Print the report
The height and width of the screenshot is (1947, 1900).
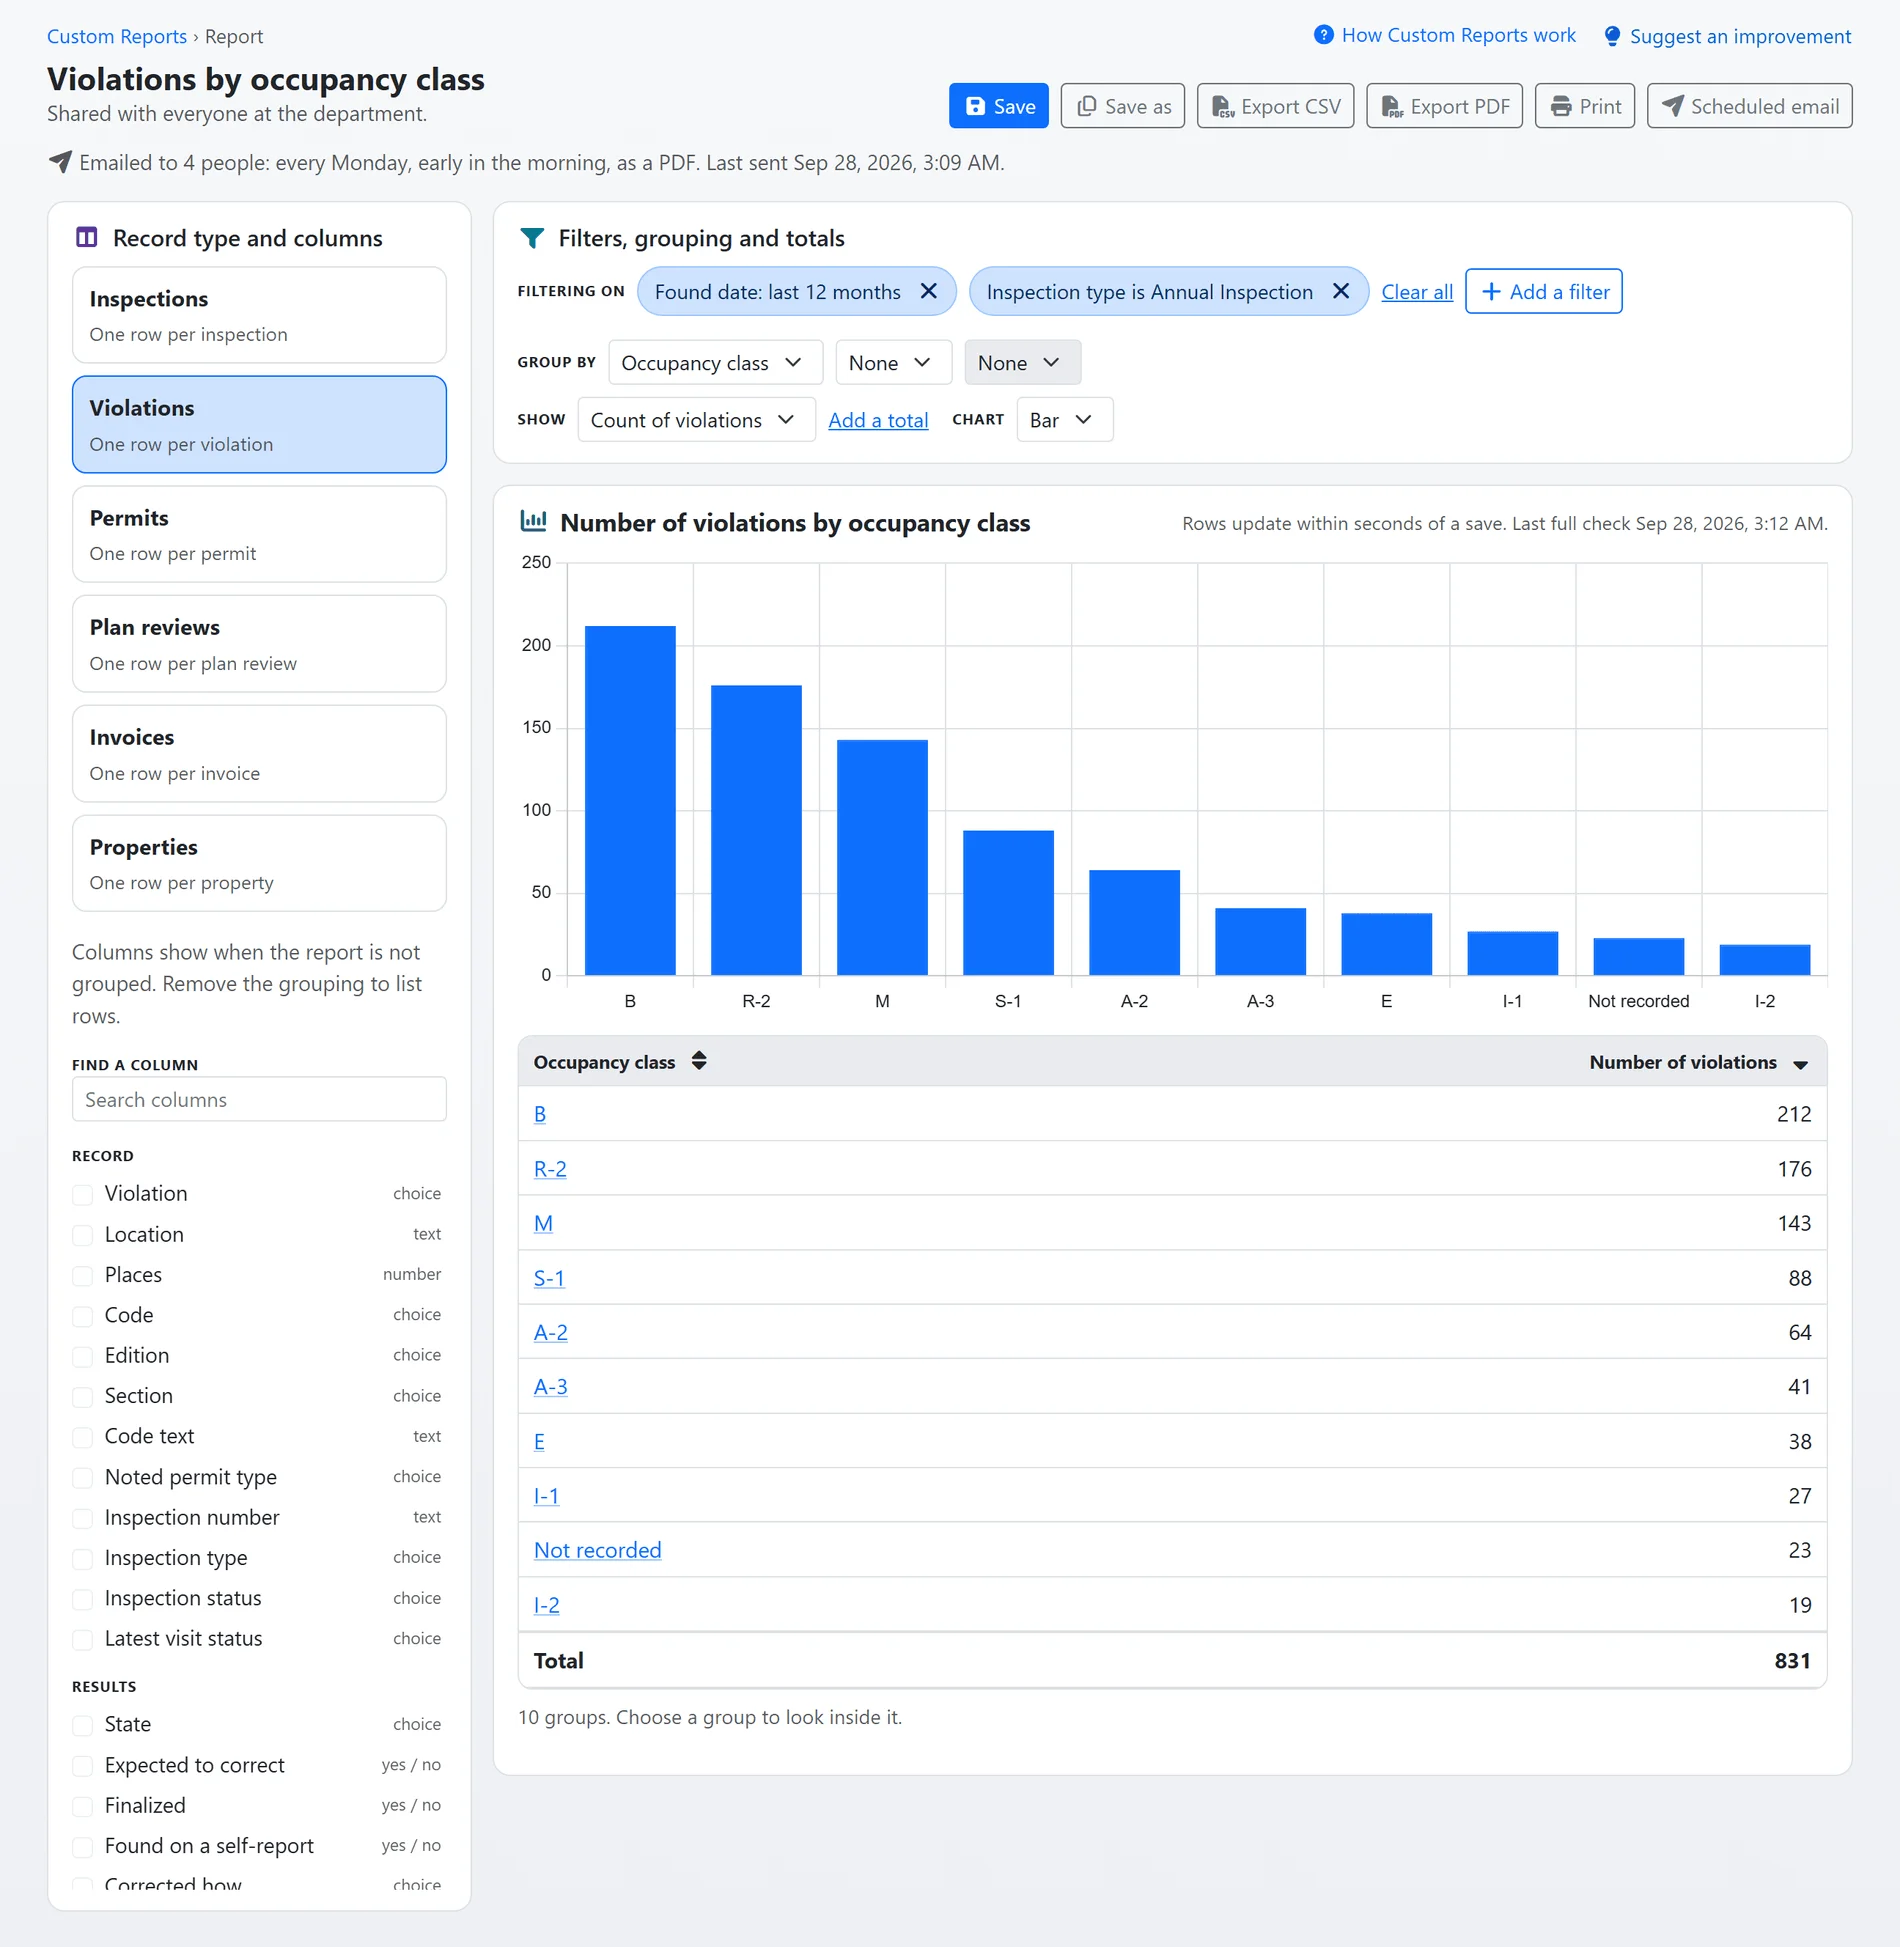coord(1584,106)
